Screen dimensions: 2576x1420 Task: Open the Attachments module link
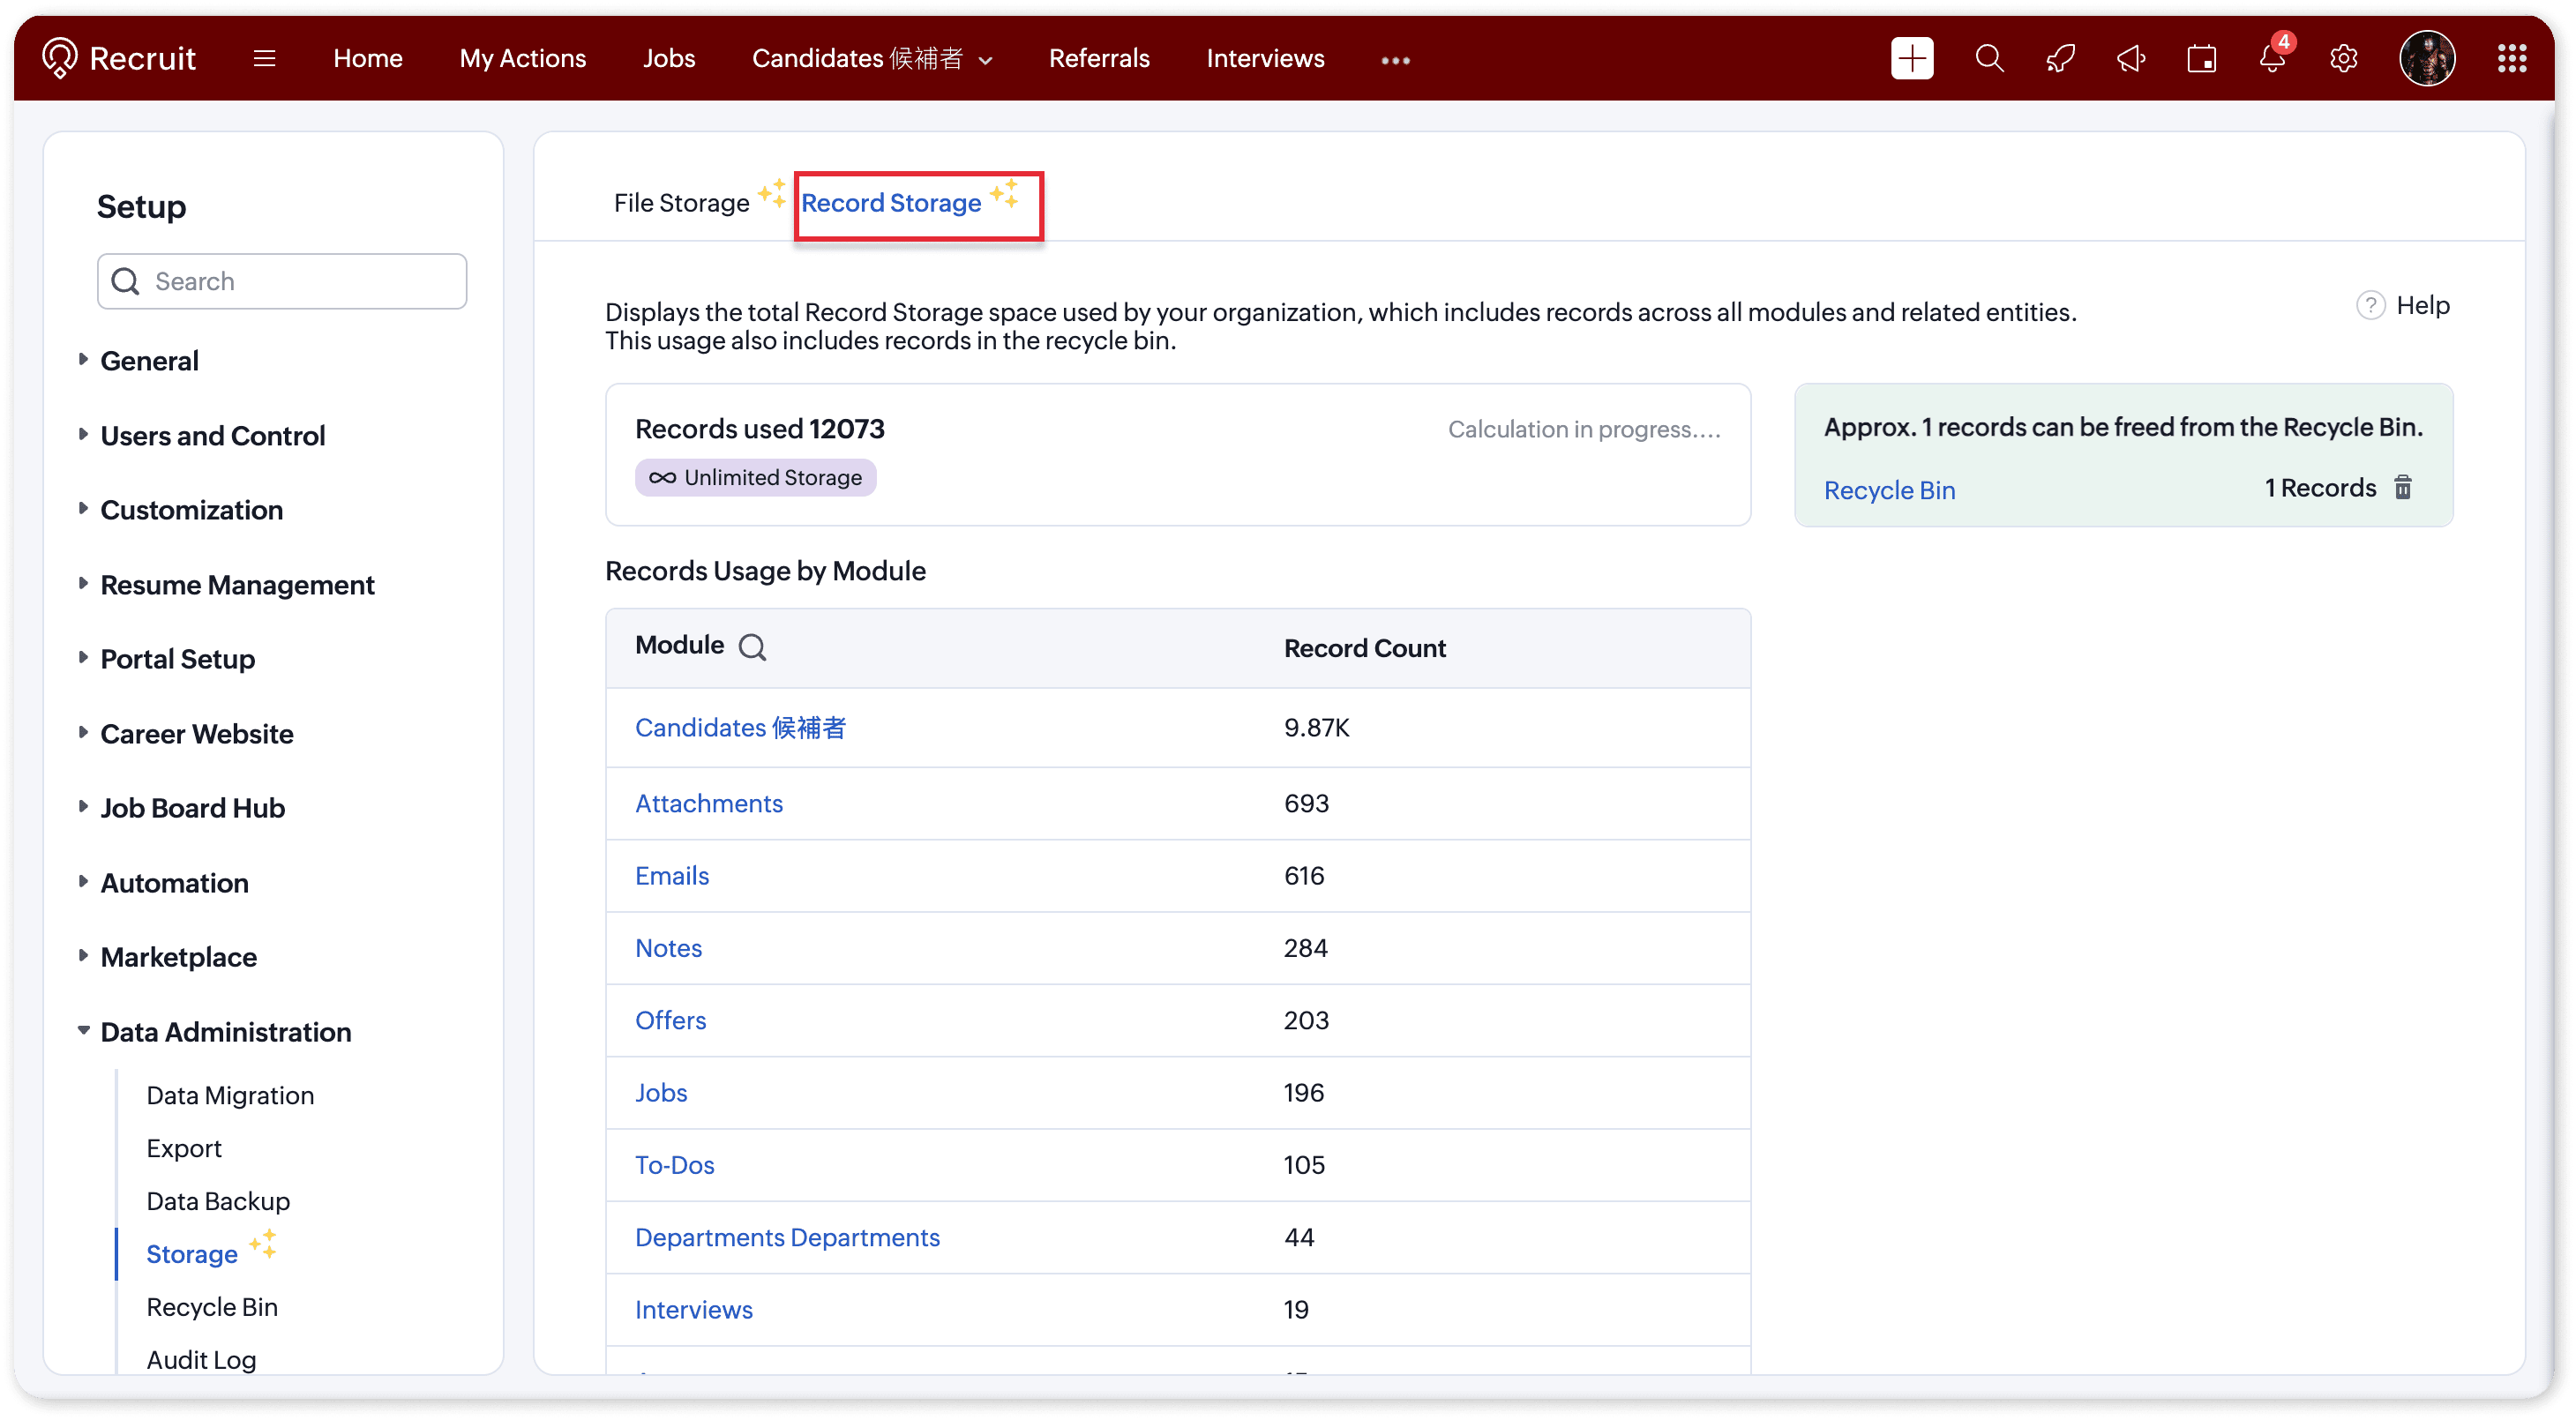[708, 803]
